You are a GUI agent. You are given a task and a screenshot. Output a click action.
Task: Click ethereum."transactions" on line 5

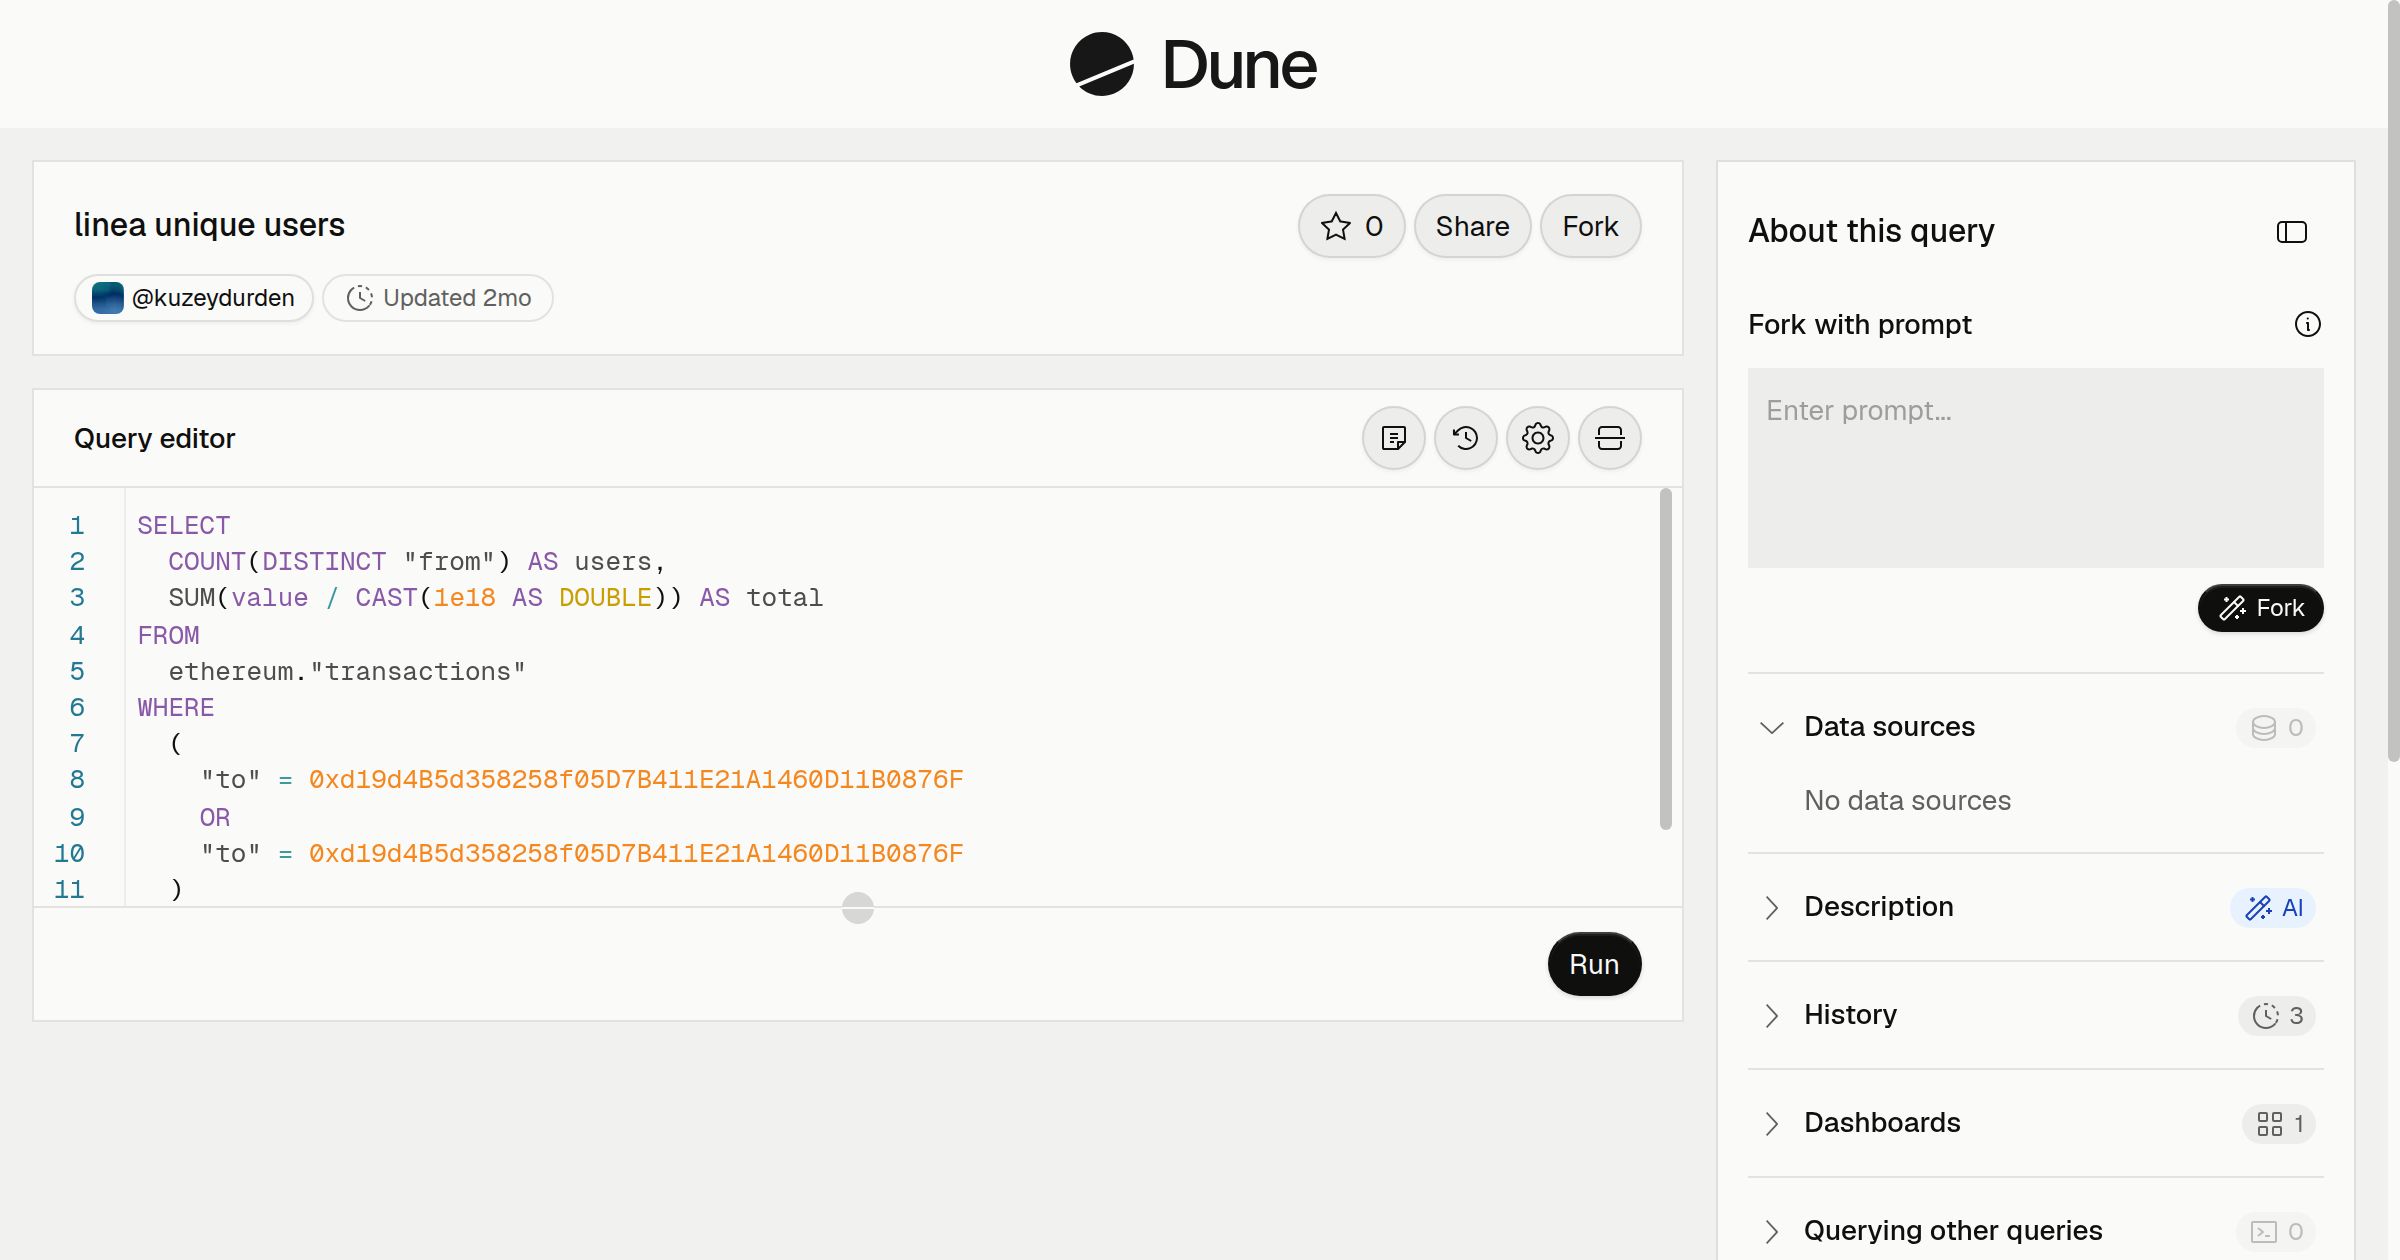click(x=347, y=672)
